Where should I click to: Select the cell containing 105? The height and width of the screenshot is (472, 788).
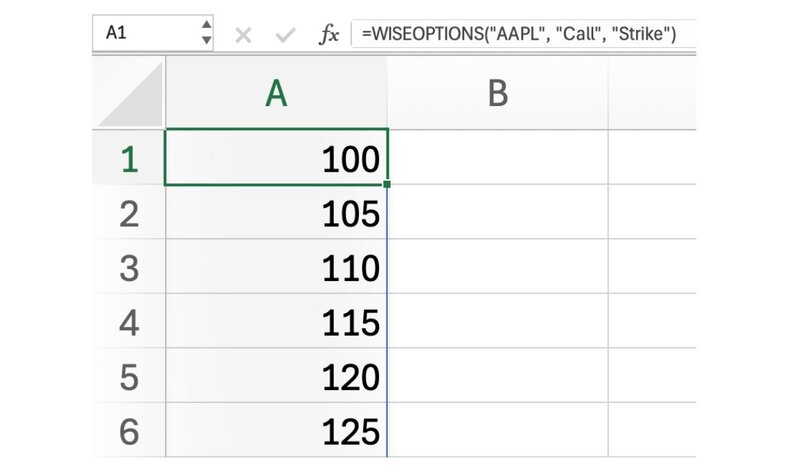click(276, 213)
